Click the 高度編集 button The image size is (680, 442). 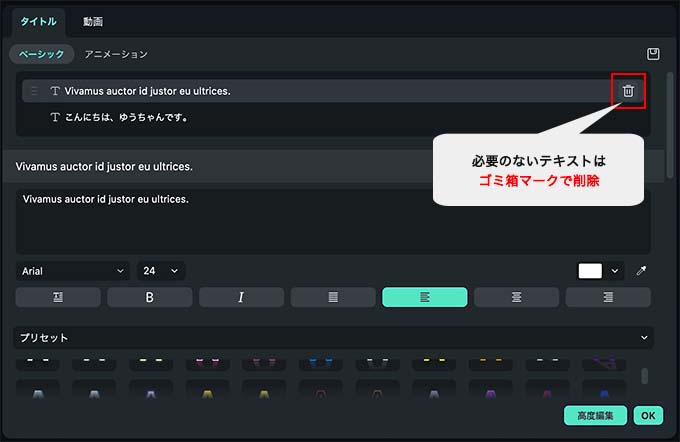pos(595,416)
